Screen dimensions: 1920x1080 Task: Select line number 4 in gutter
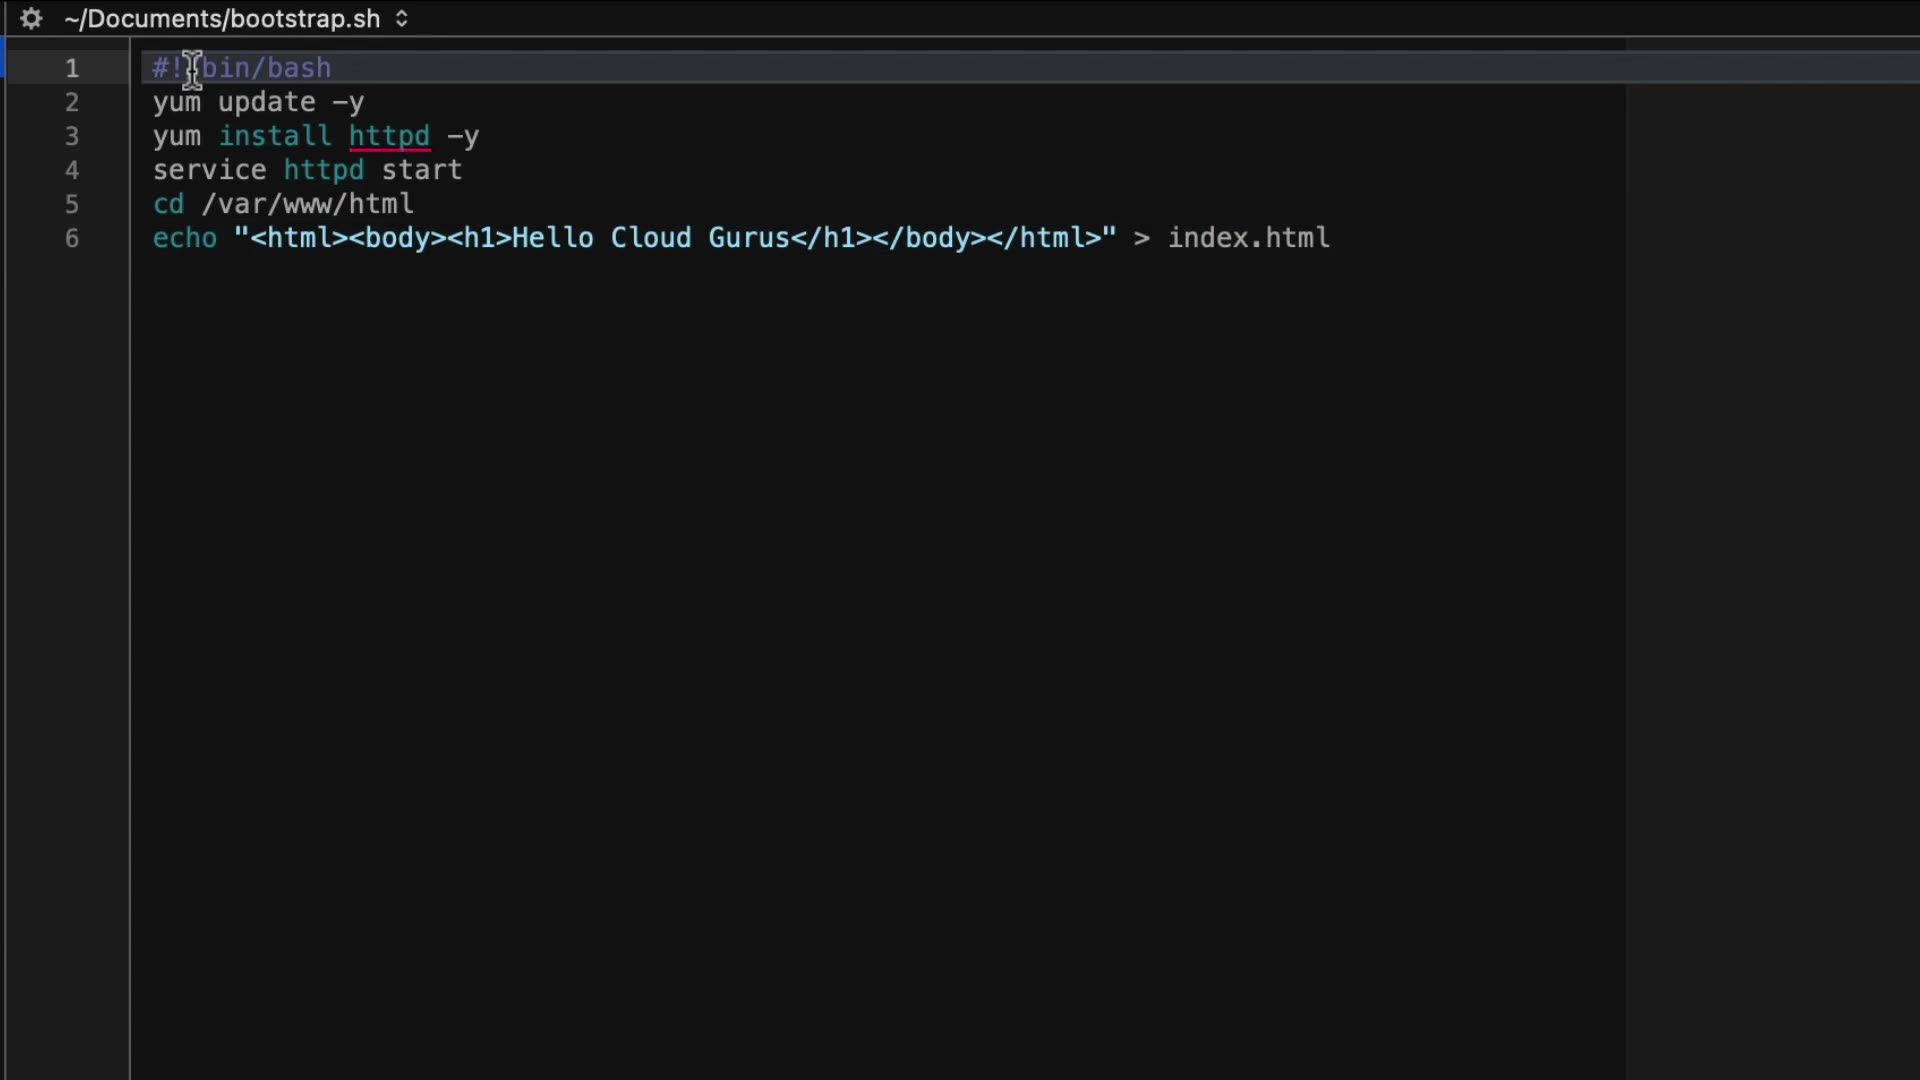click(72, 170)
